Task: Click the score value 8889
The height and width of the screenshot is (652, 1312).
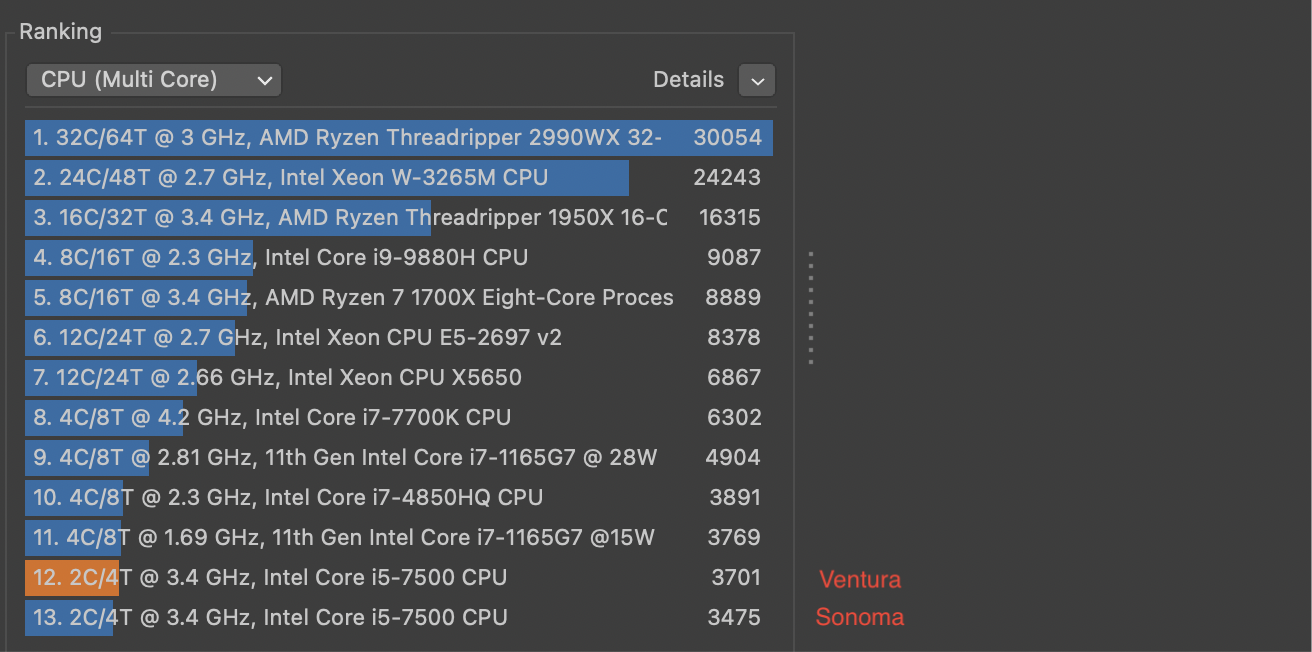Action: (x=734, y=298)
